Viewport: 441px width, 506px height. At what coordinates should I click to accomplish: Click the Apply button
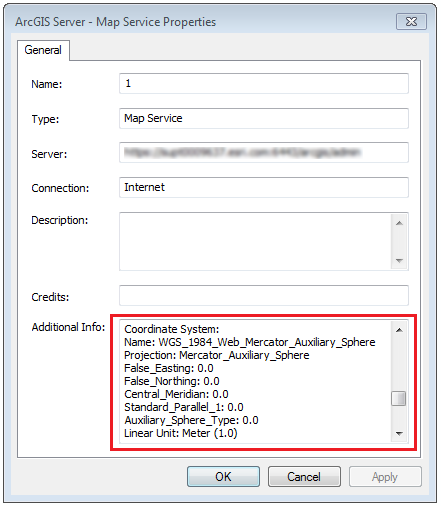pos(385,477)
